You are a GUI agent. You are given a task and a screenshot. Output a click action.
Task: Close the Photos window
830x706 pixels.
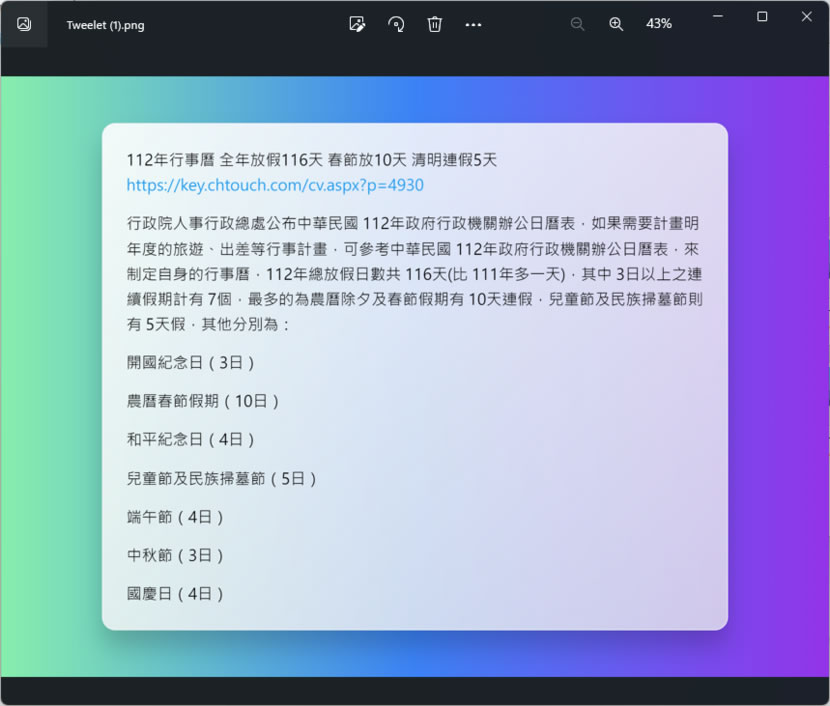(x=807, y=16)
